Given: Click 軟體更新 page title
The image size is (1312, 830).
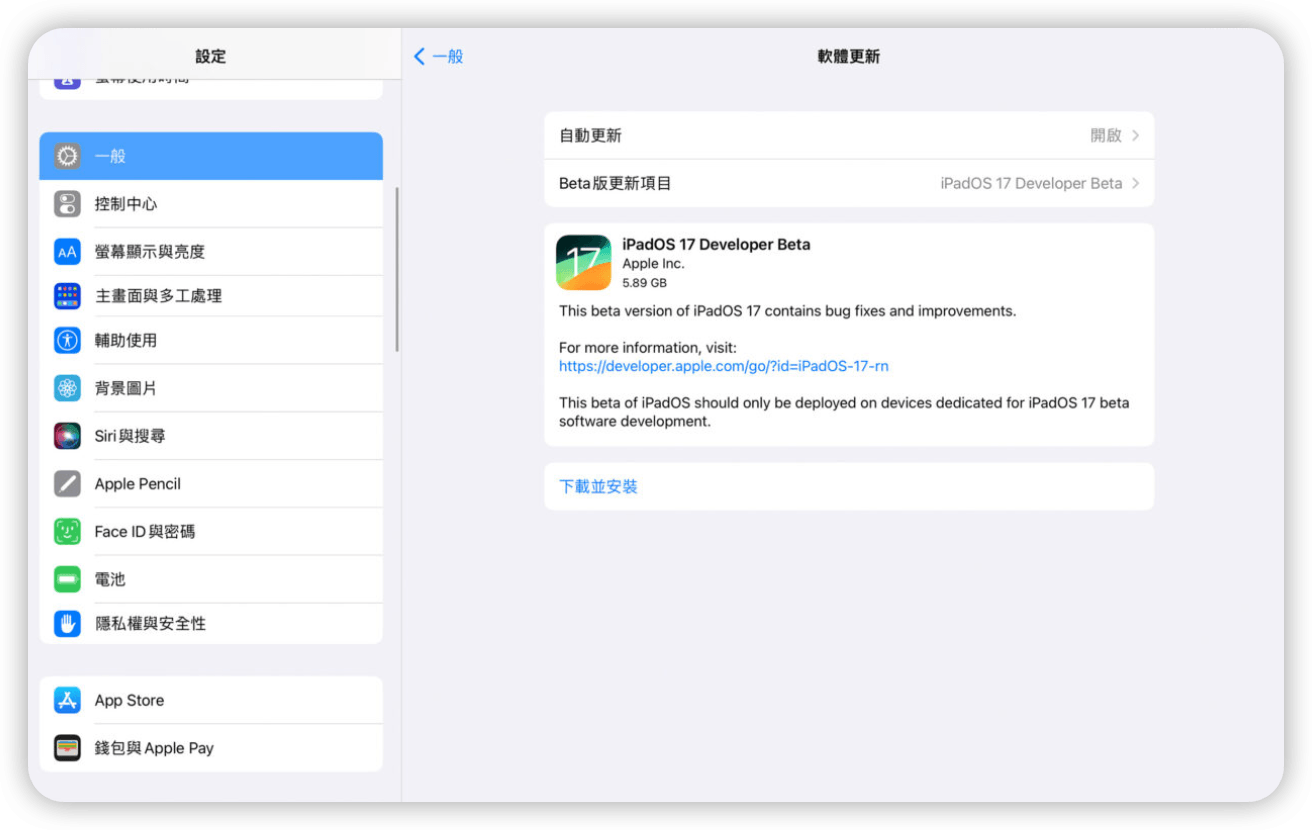Looking at the screenshot, I should coord(849,57).
